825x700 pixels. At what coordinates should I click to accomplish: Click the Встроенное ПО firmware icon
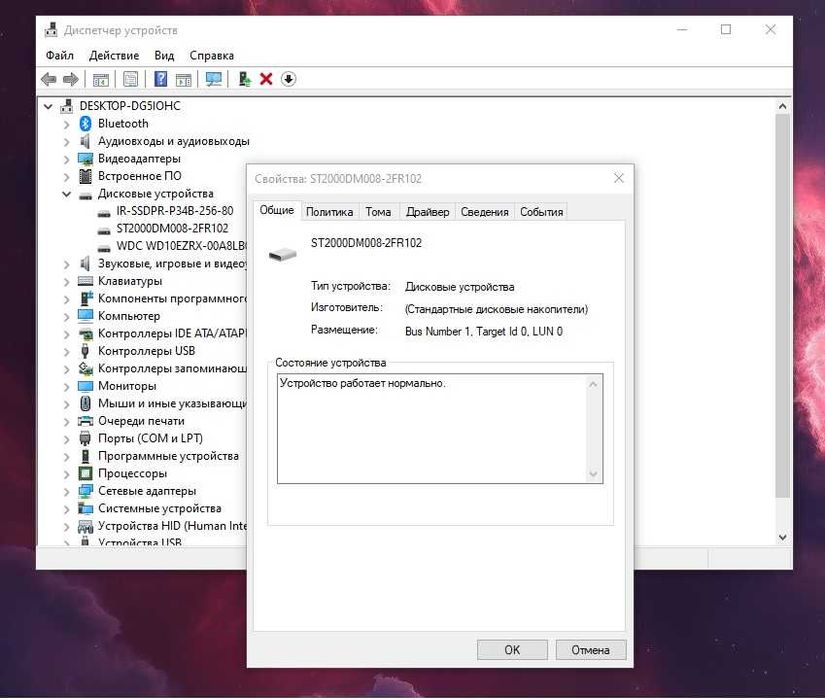(85, 176)
